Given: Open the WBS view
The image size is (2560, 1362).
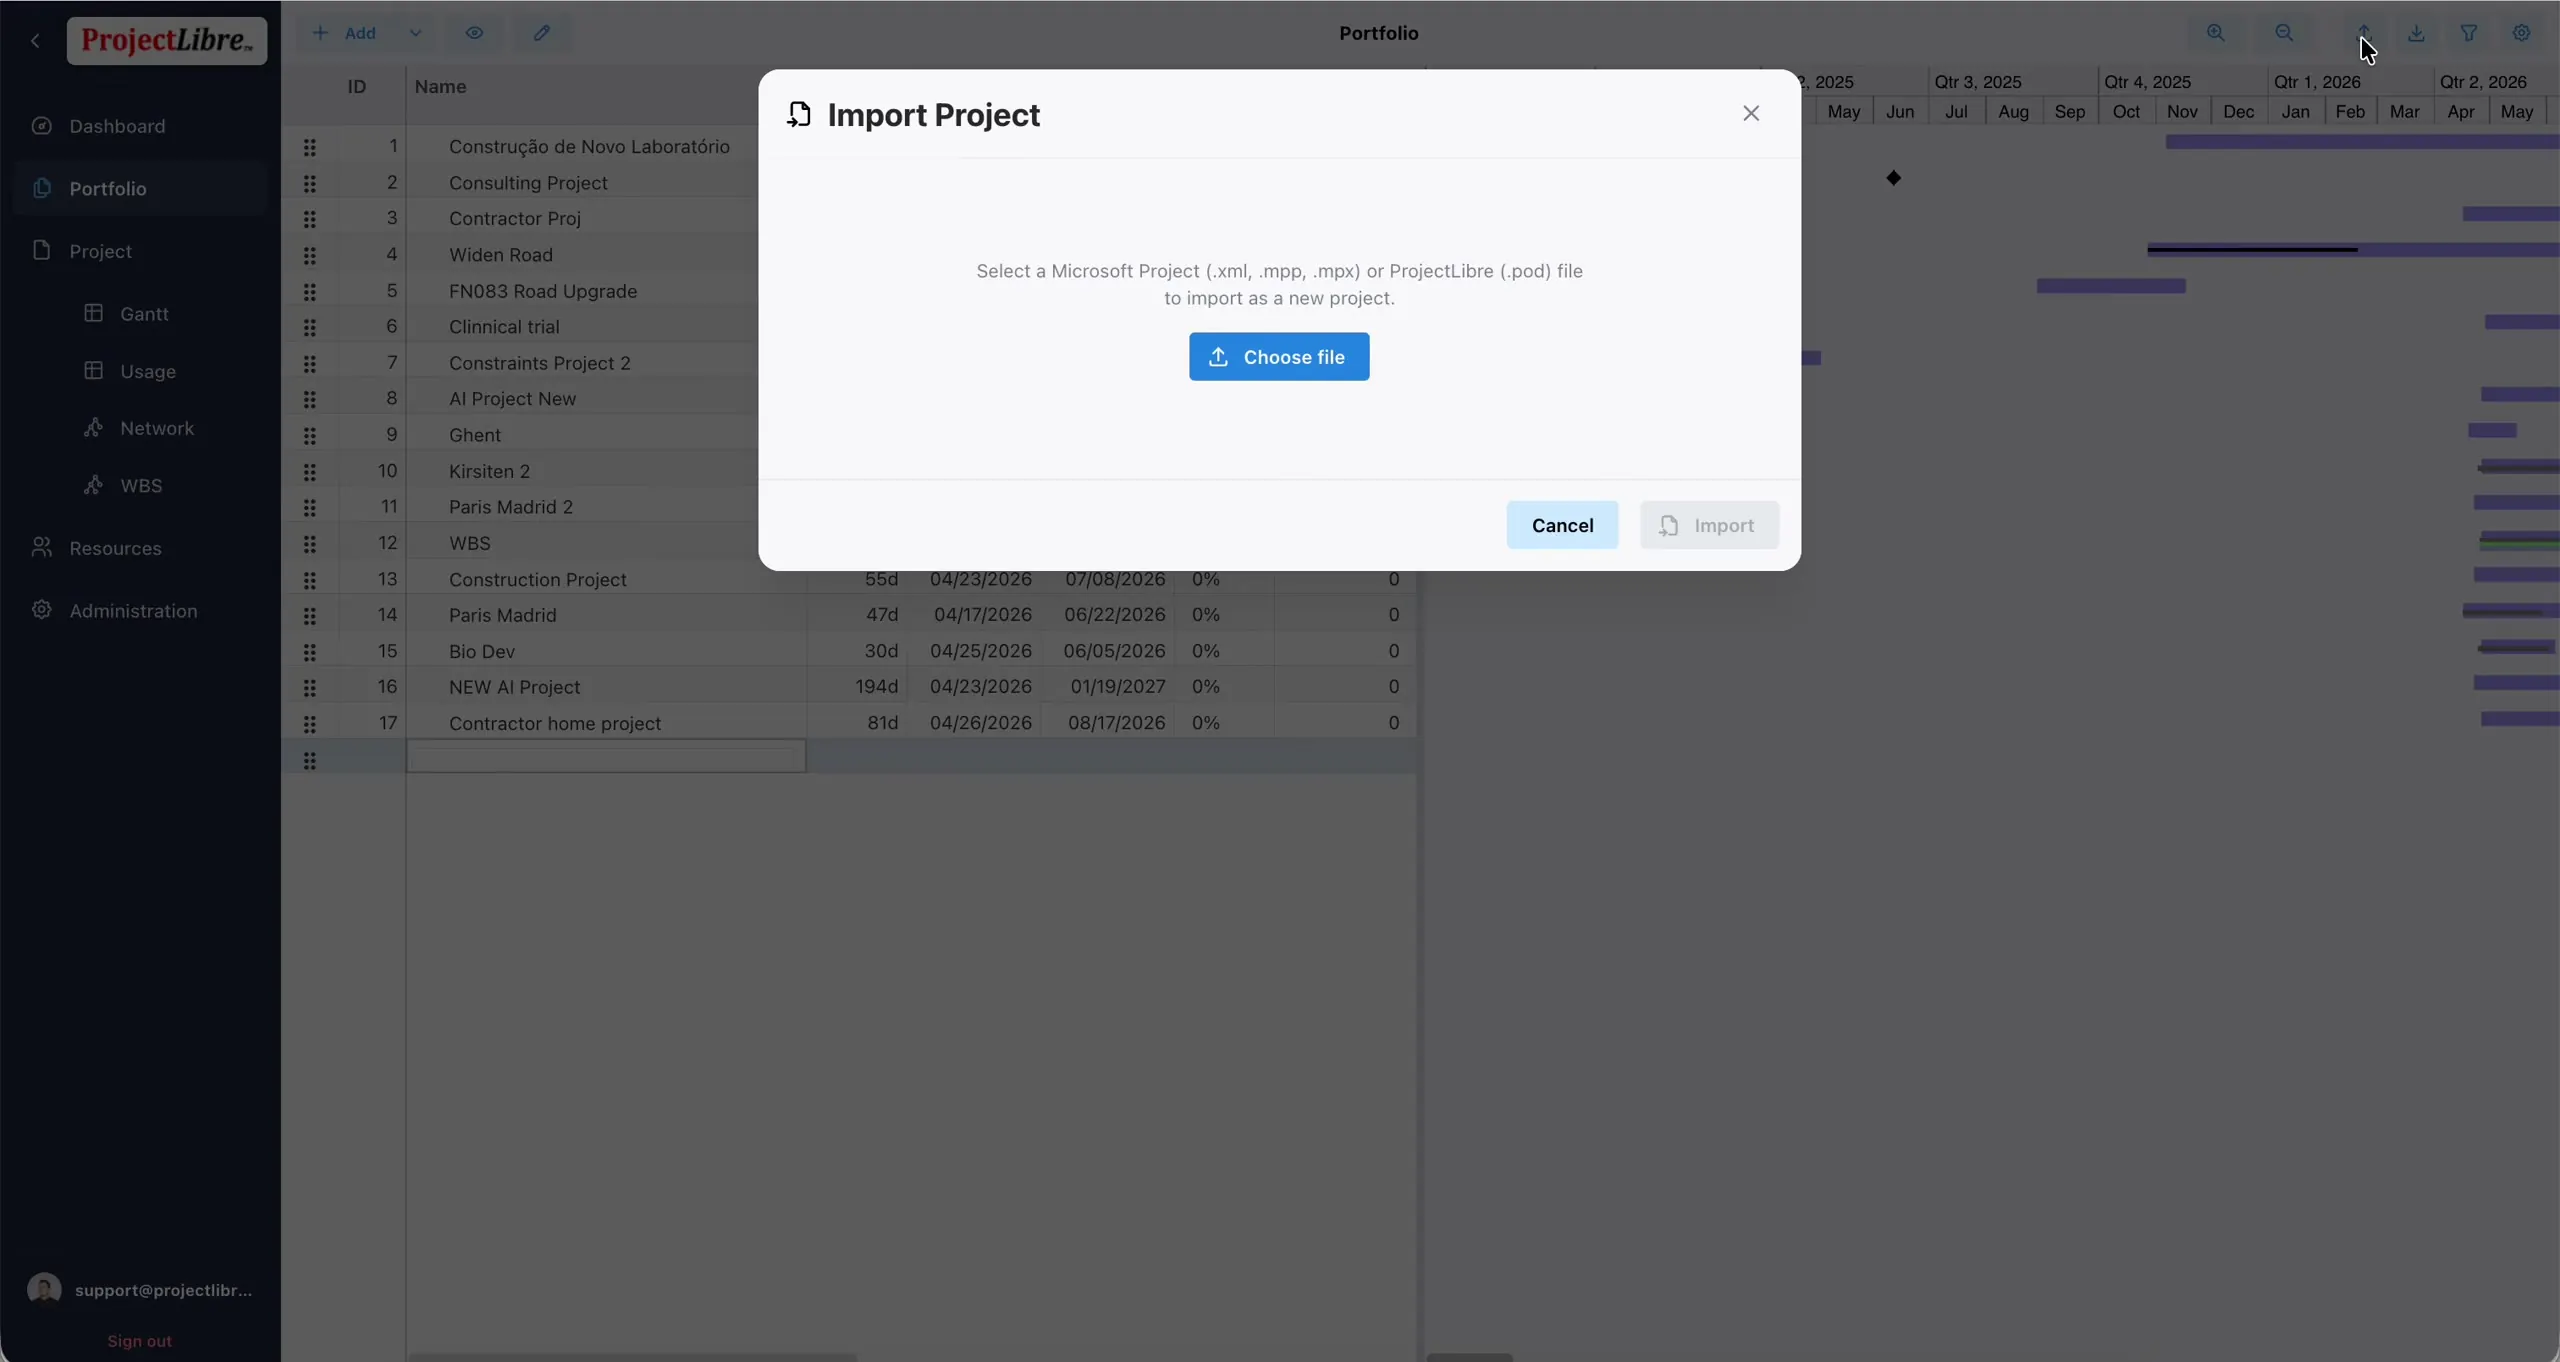Looking at the screenshot, I should tap(141, 485).
